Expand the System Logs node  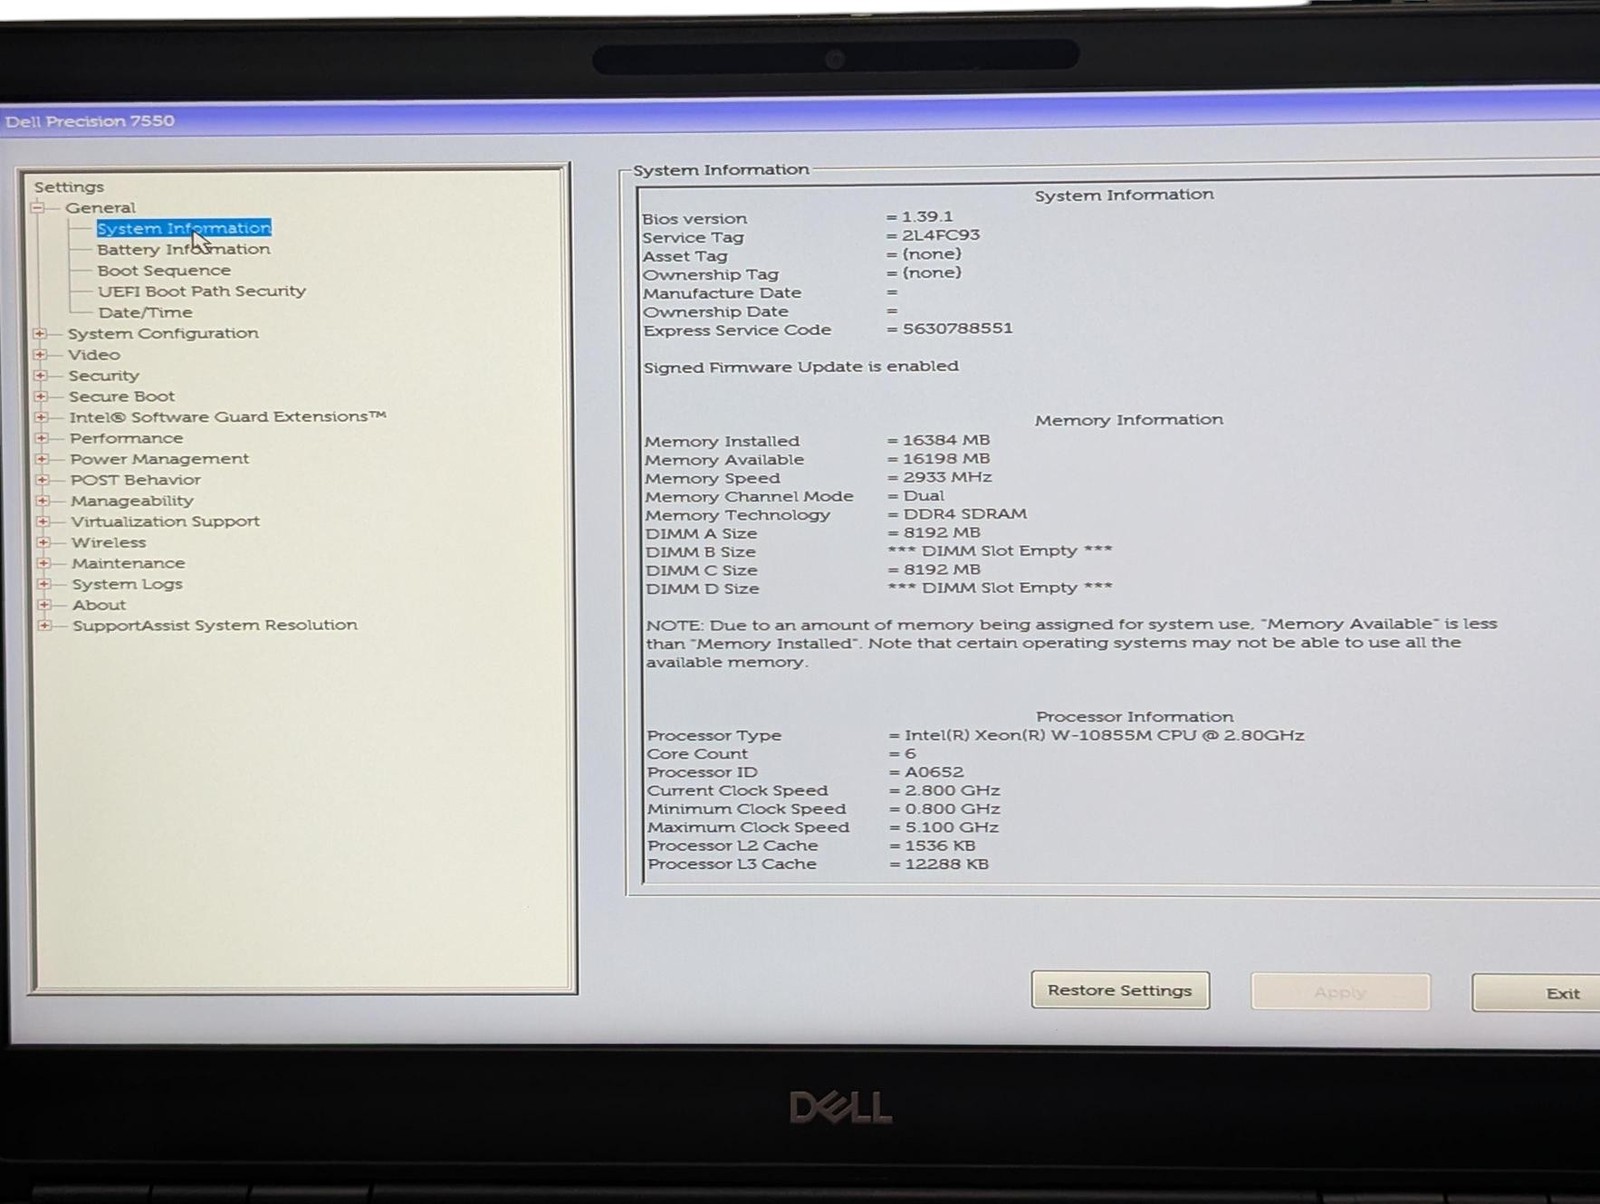tap(44, 584)
